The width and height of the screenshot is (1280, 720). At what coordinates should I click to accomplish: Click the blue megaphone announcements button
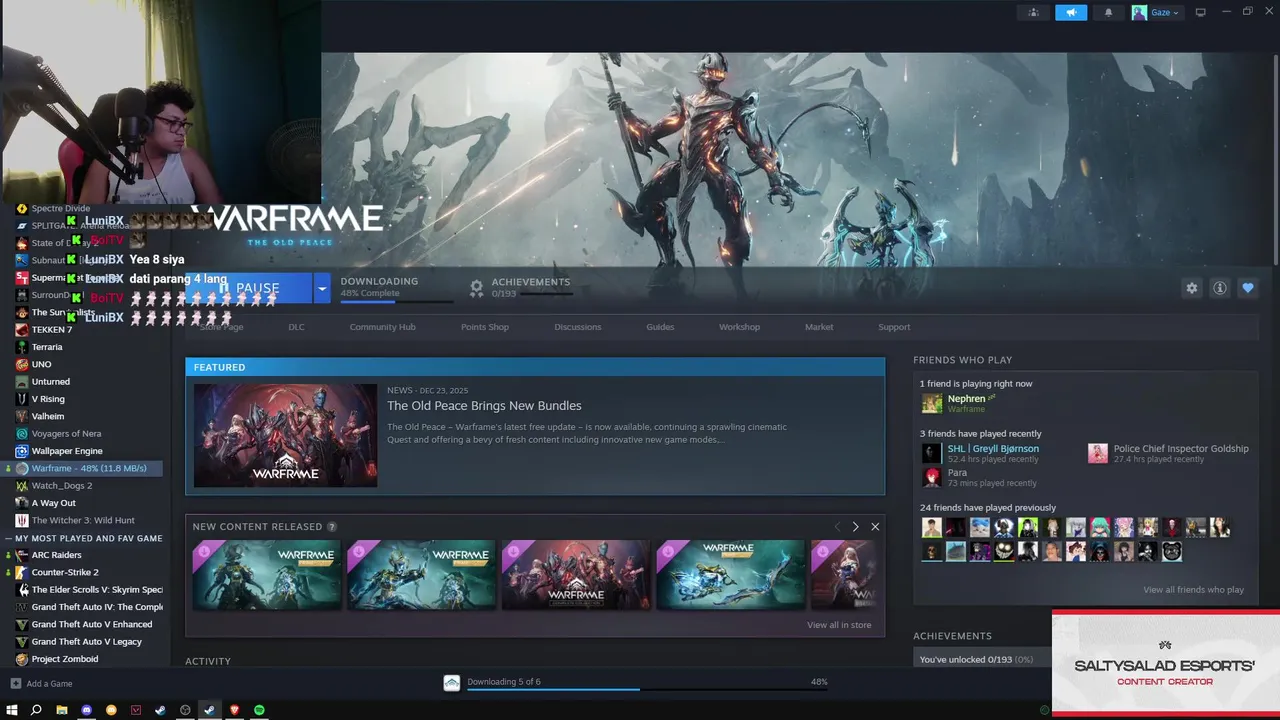(1071, 12)
